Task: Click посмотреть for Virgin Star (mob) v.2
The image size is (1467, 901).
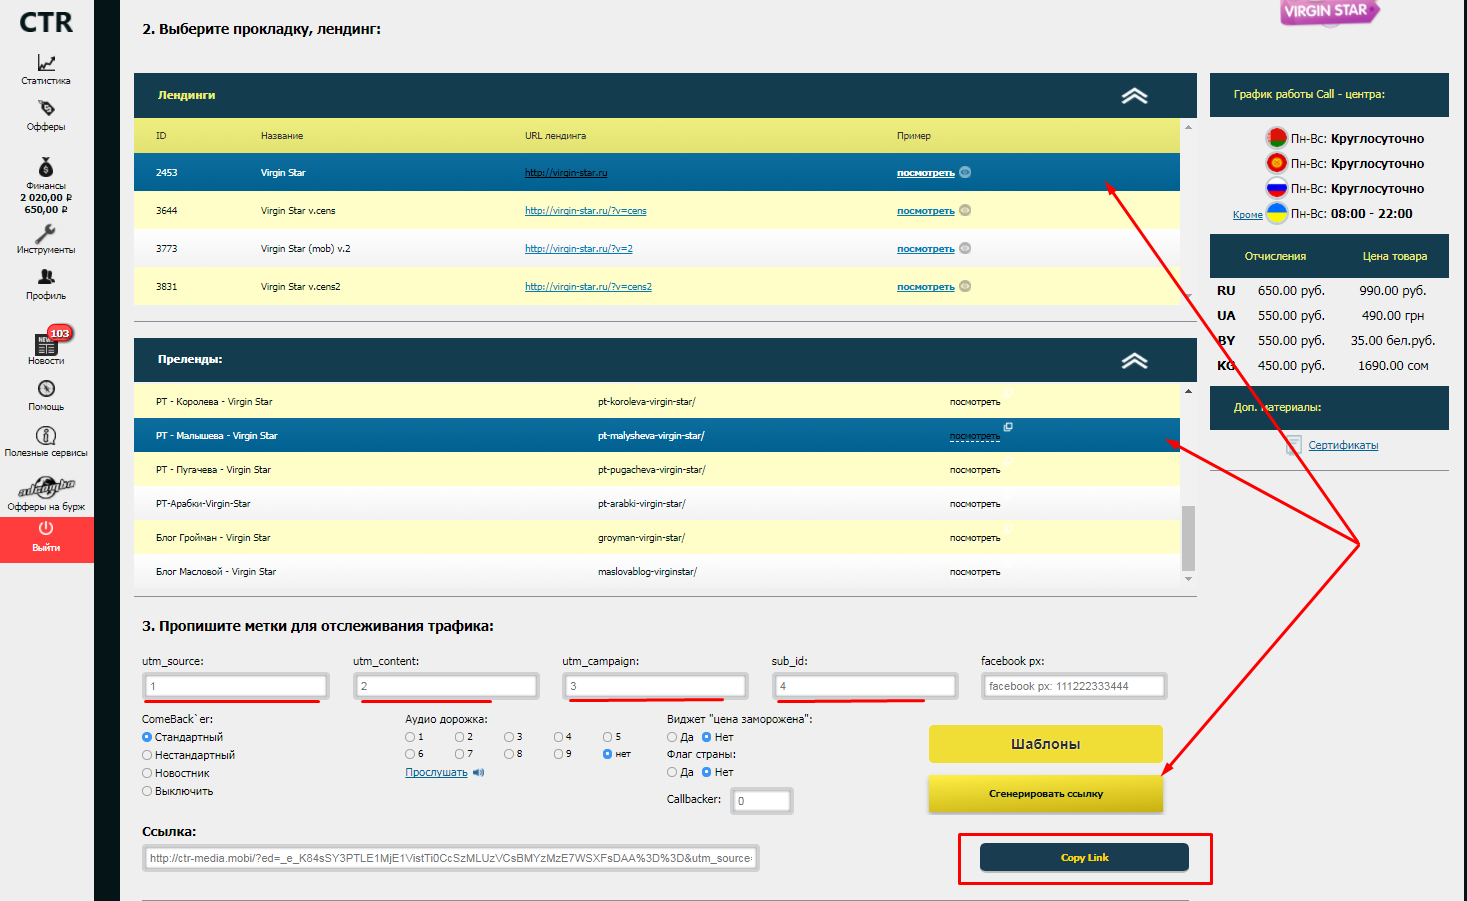Action: [926, 249]
